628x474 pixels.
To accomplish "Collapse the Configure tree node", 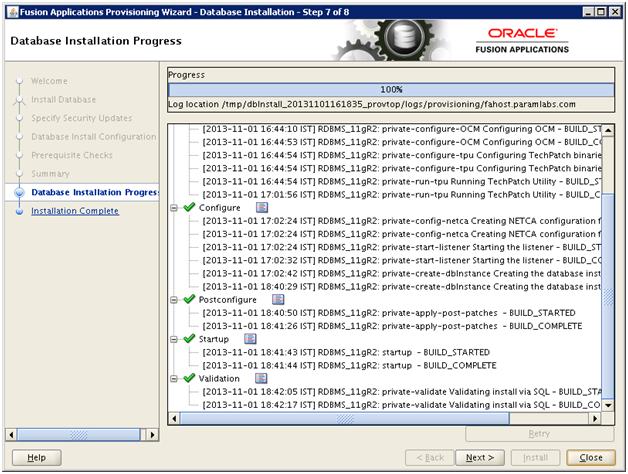I will [x=174, y=208].
